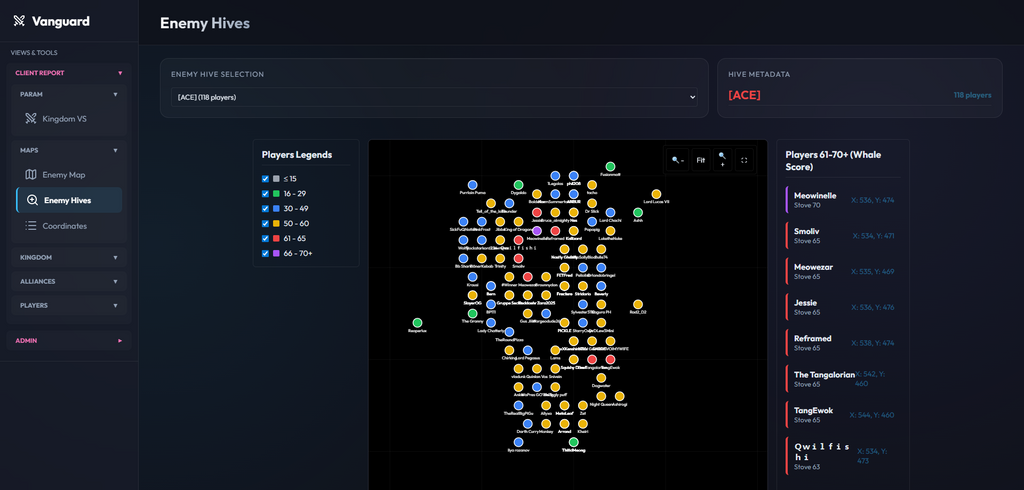Screen dimensions: 1024x490
Task: Select the green Ashh node
Action: 638,212
